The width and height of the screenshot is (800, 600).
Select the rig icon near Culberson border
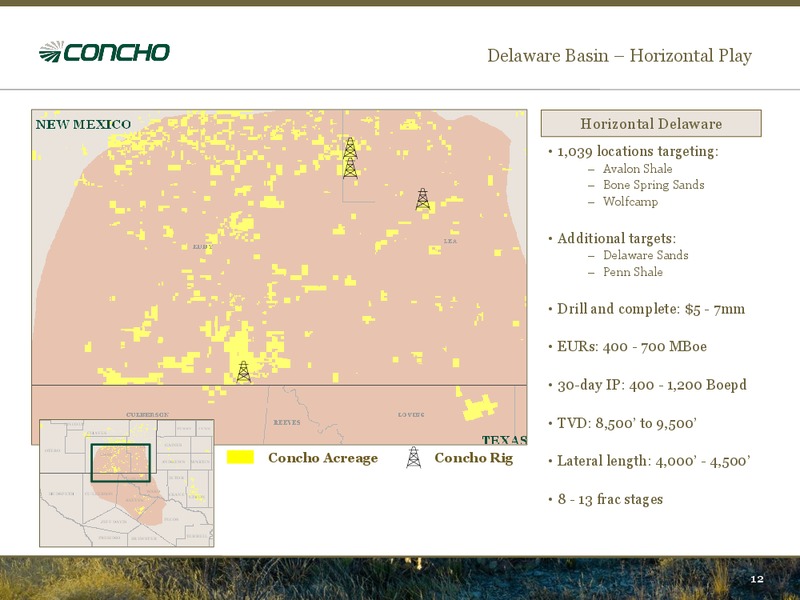[x=243, y=372]
